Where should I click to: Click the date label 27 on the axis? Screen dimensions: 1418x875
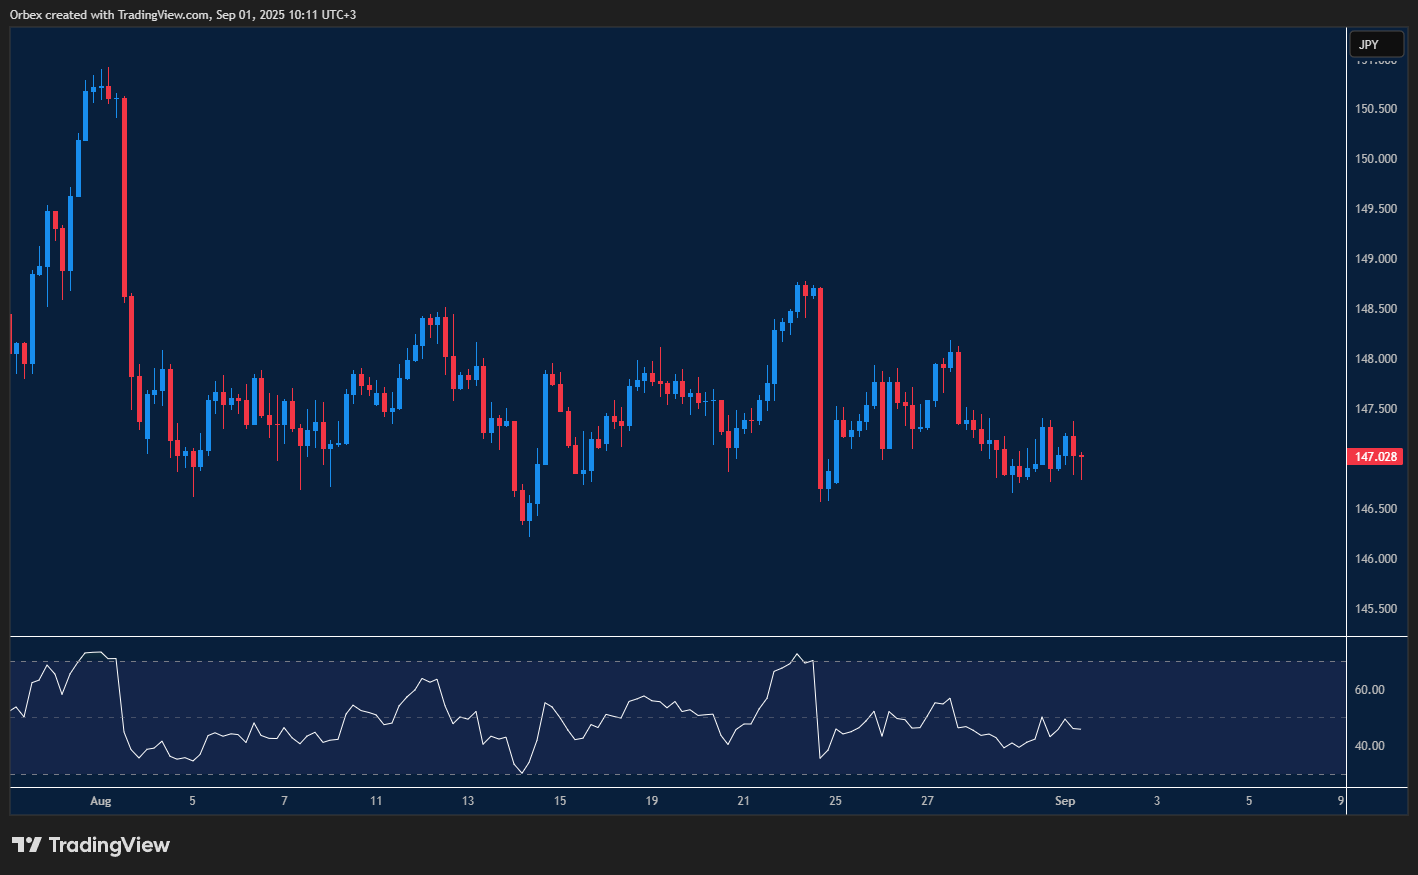pos(927,801)
